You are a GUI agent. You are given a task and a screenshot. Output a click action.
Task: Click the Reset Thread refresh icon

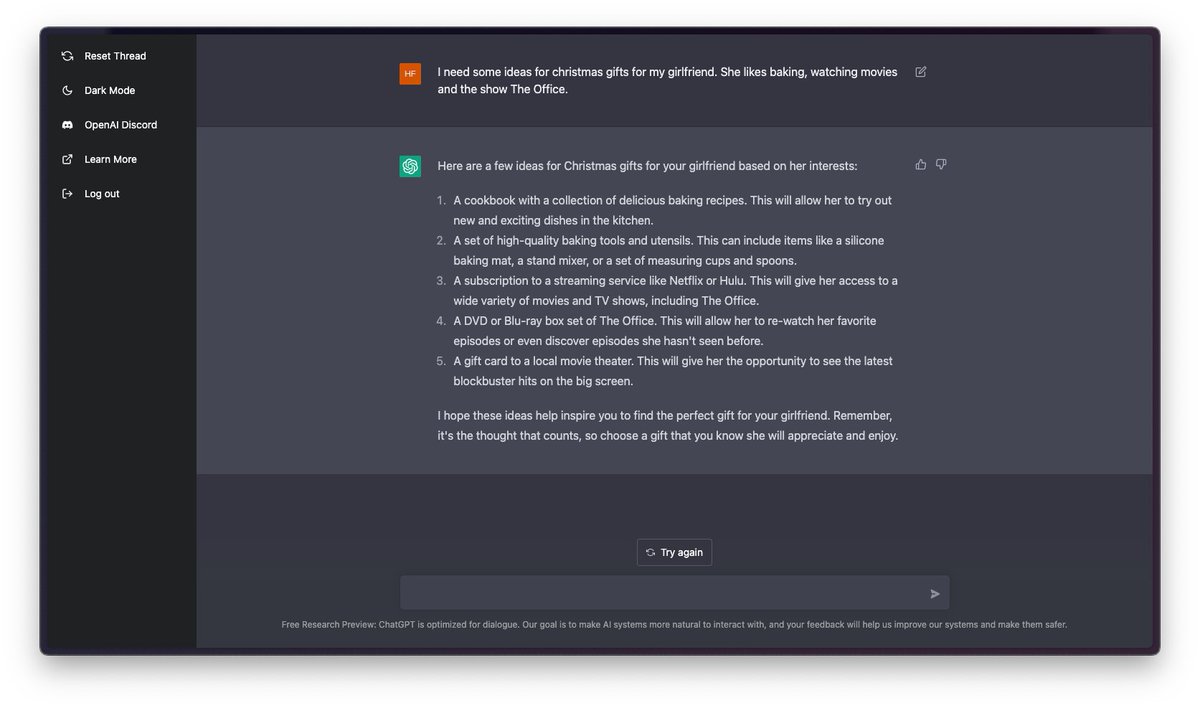coord(67,56)
